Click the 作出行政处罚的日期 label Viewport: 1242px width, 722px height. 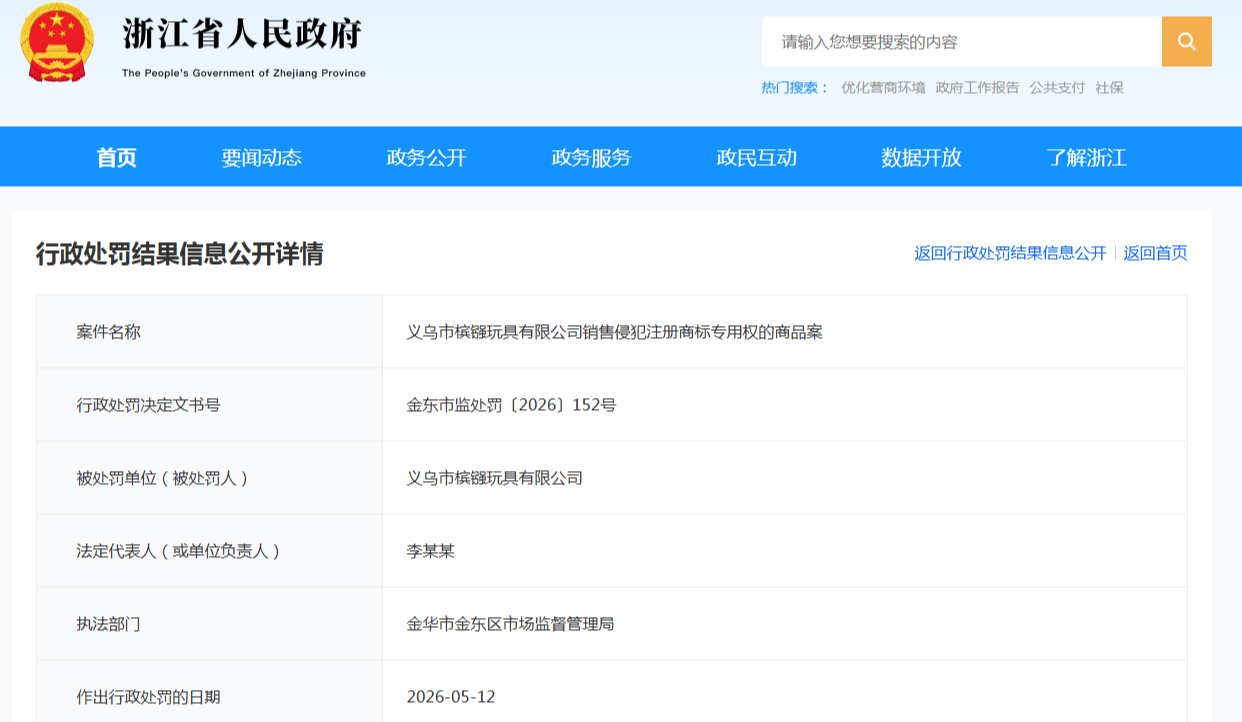coord(149,697)
